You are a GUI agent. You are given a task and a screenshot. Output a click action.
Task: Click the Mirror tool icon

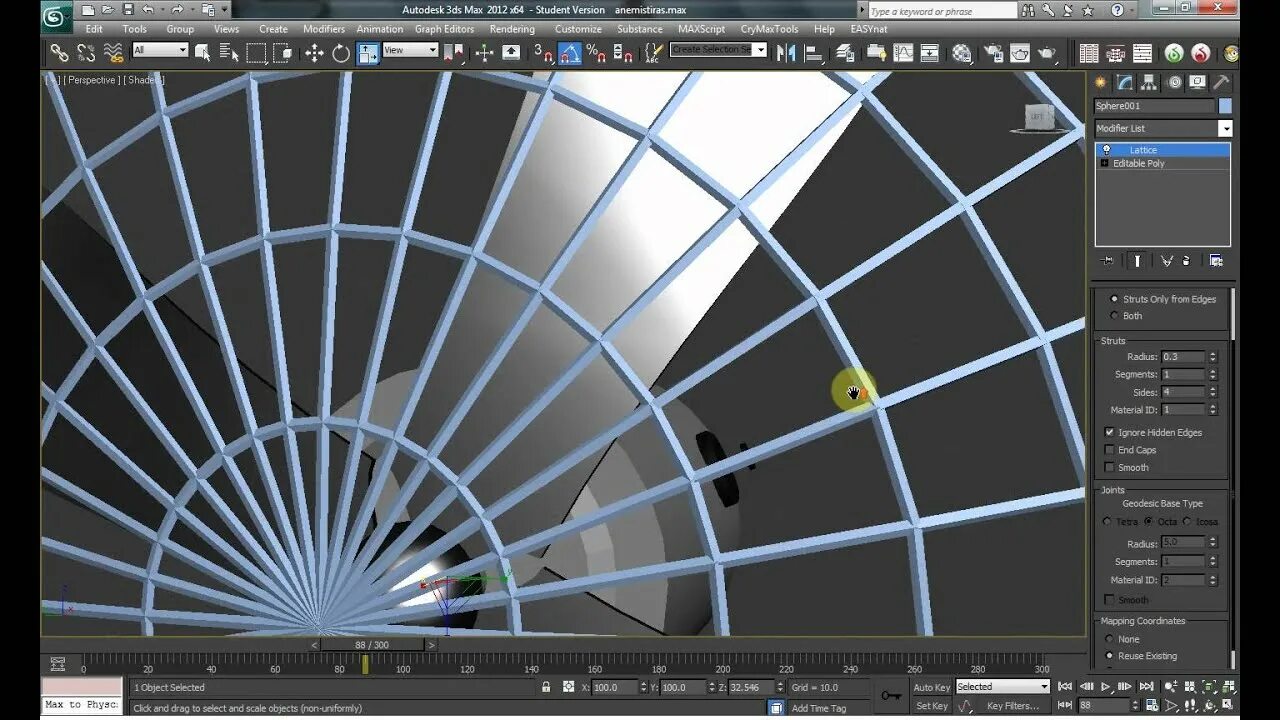click(788, 53)
